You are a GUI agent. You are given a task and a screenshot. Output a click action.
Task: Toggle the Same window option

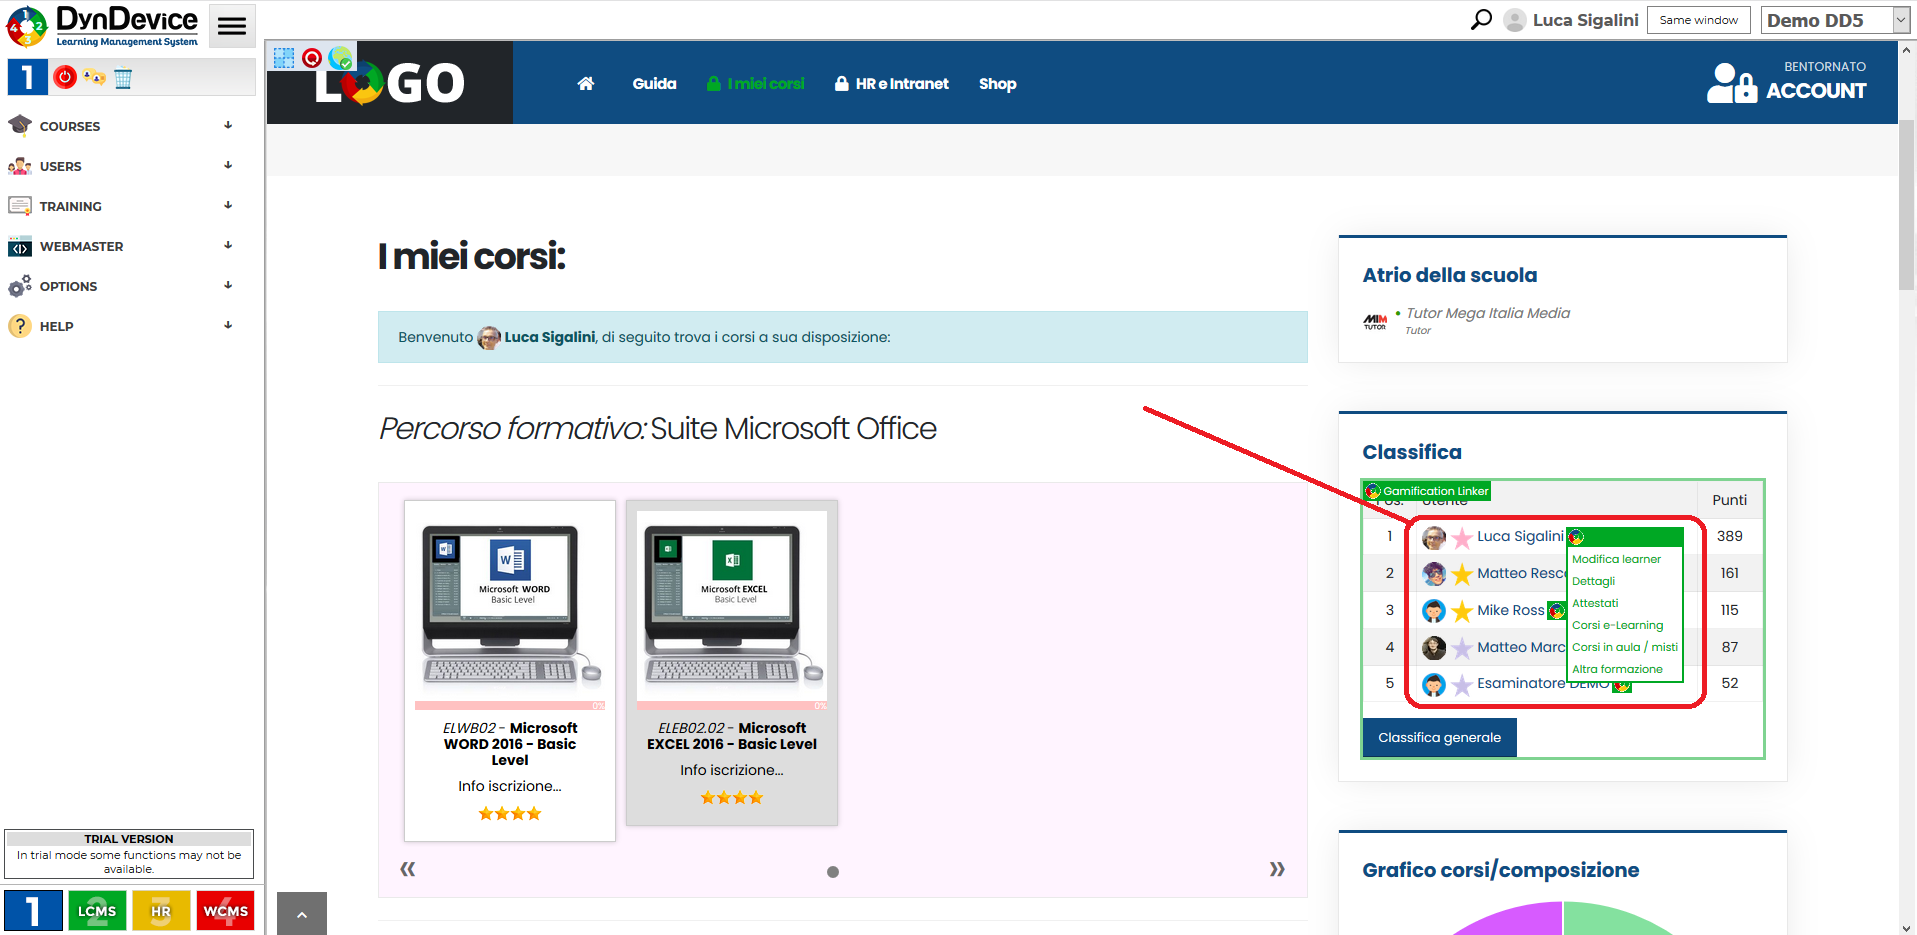(1698, 20)
